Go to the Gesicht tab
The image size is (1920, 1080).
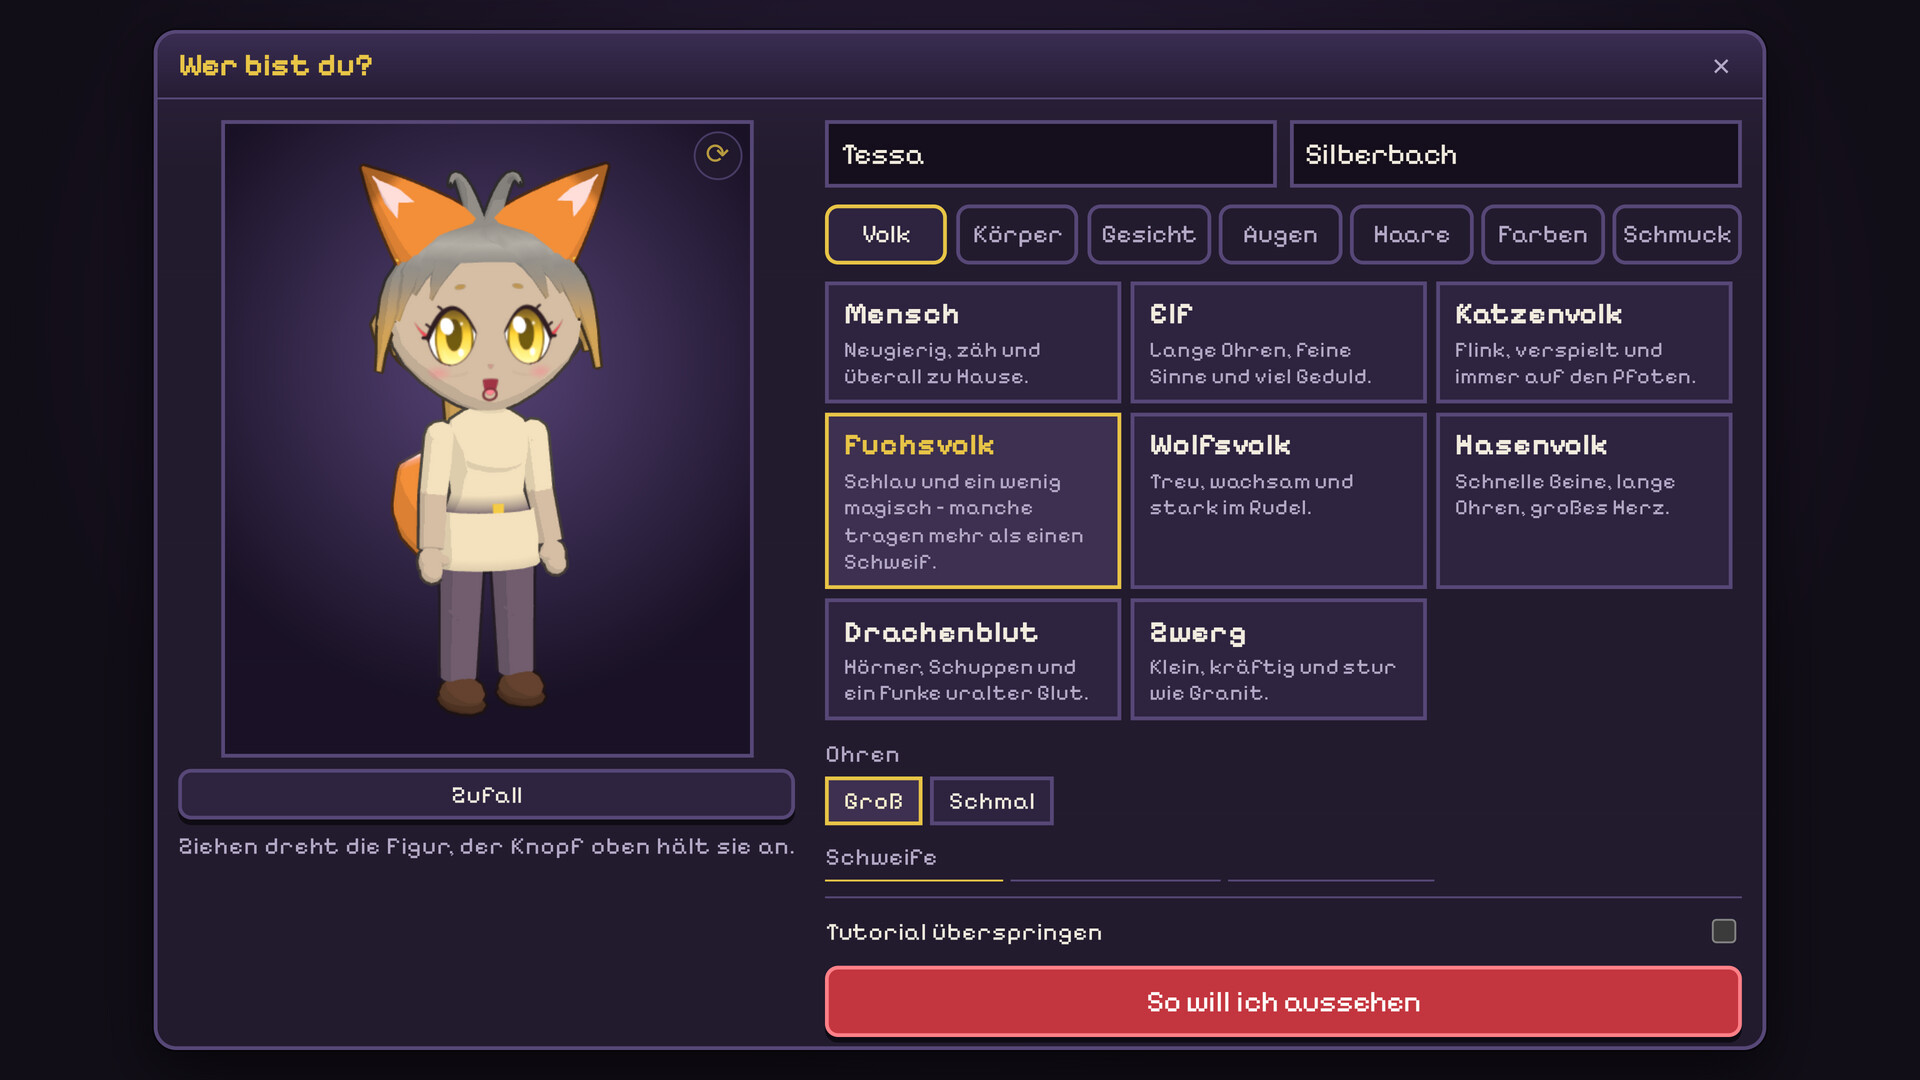tap(1148, 235)
